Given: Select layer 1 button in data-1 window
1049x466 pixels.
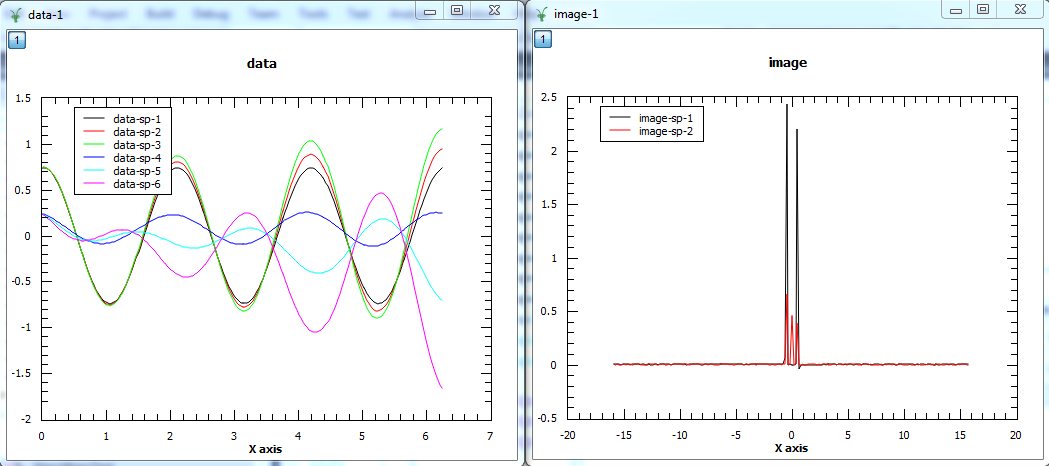Looking at the screenshot, I should point(17,40).
